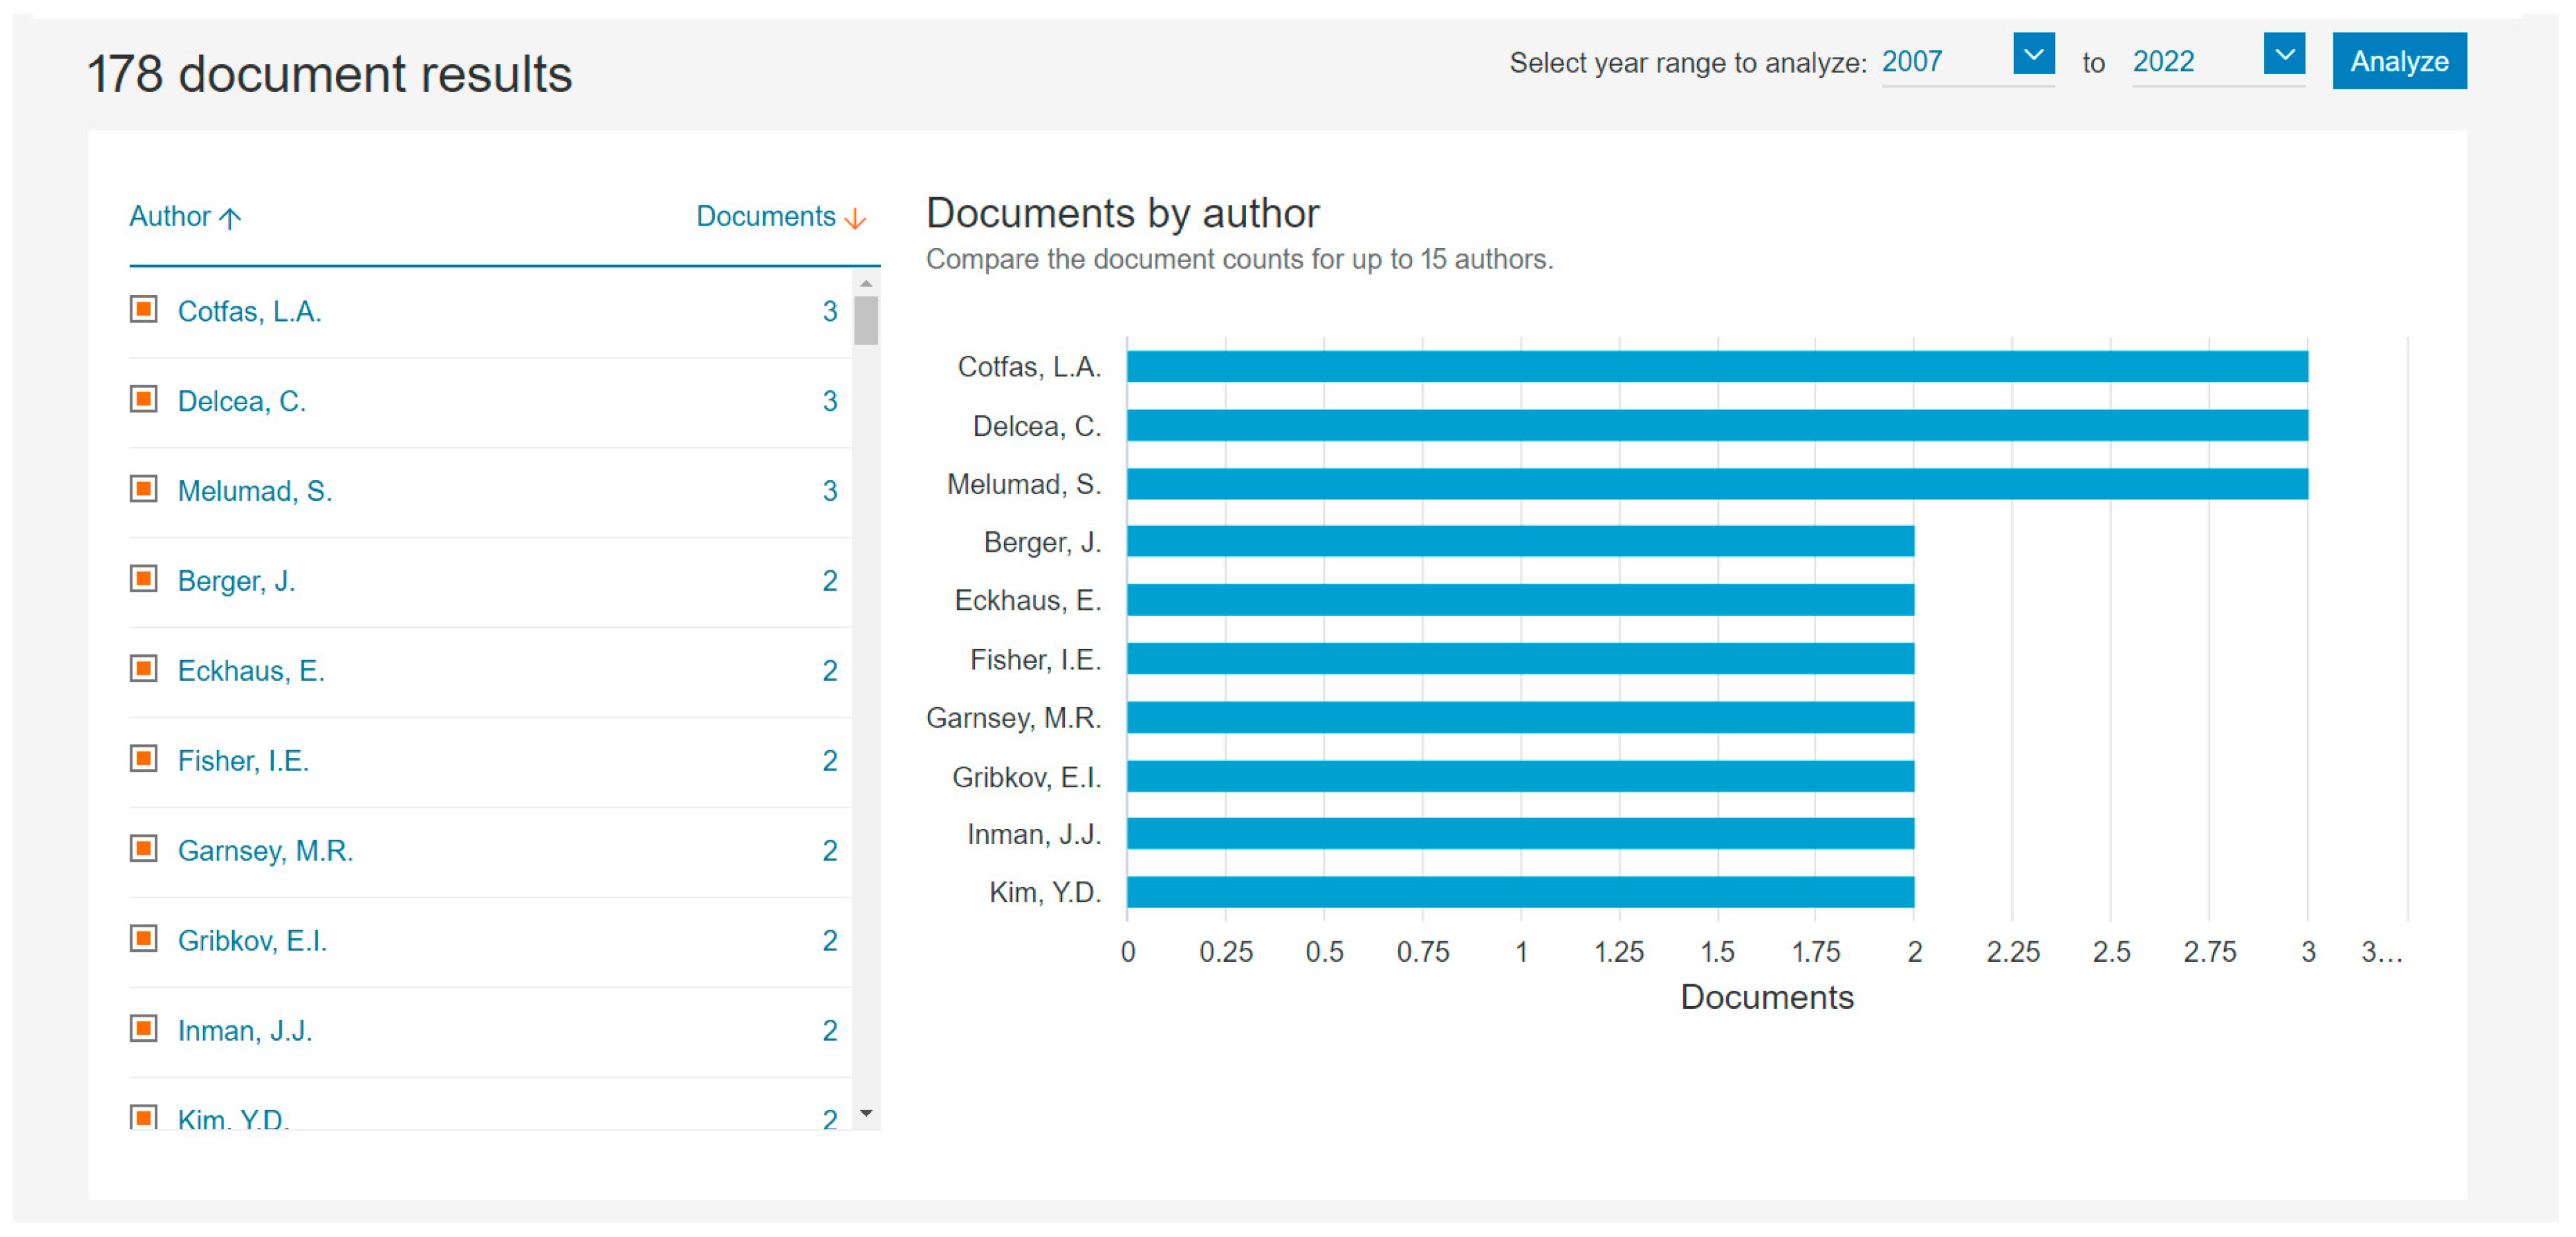Toggle Garnsey, M.R. author checkbox
2576x1237 pixels.
coord(144,850)
